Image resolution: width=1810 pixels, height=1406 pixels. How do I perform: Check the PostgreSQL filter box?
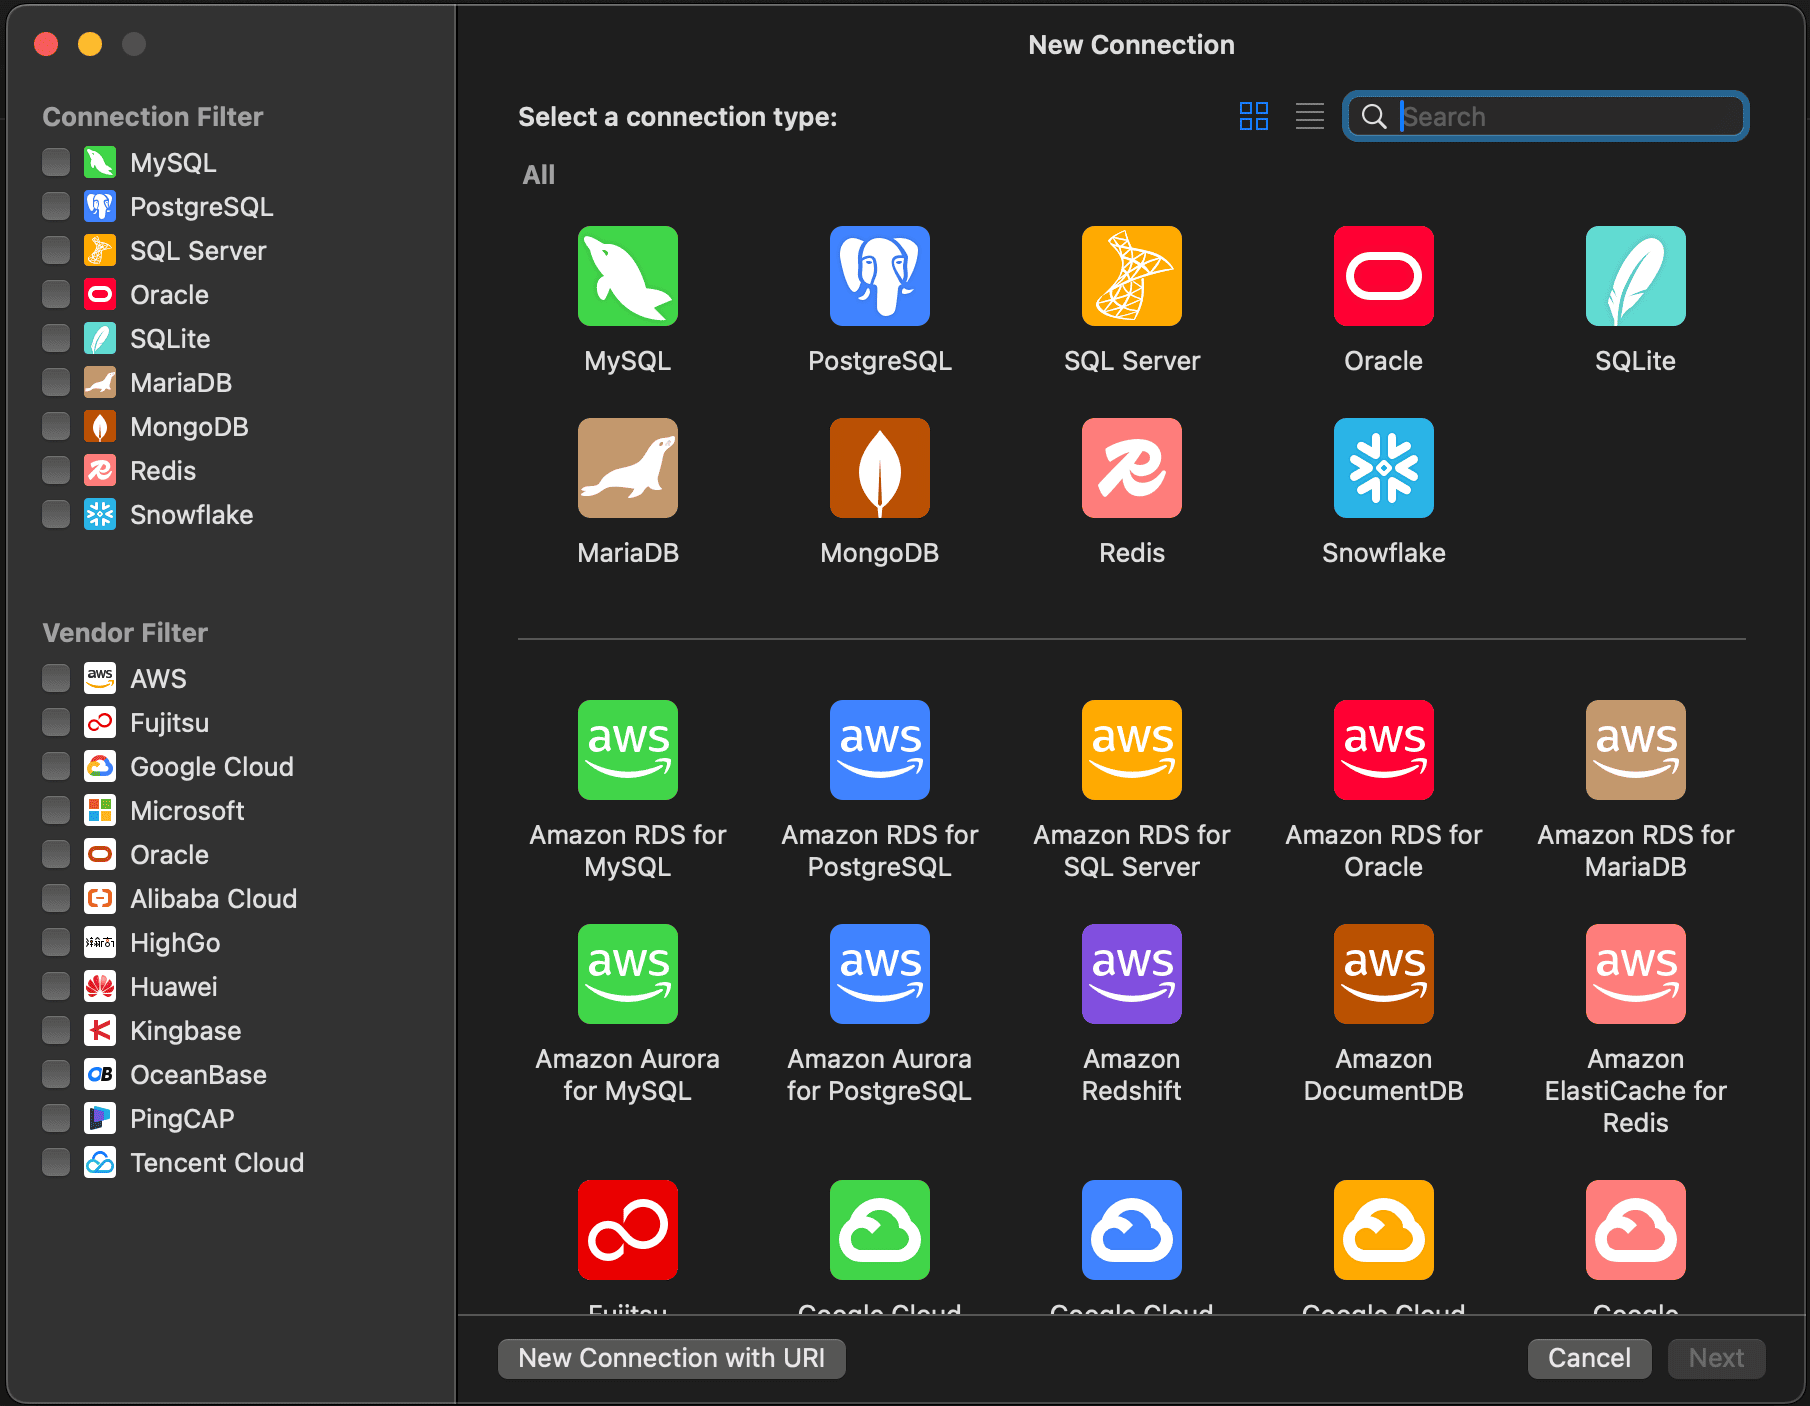pyautogui.click(x=56, y=206)
